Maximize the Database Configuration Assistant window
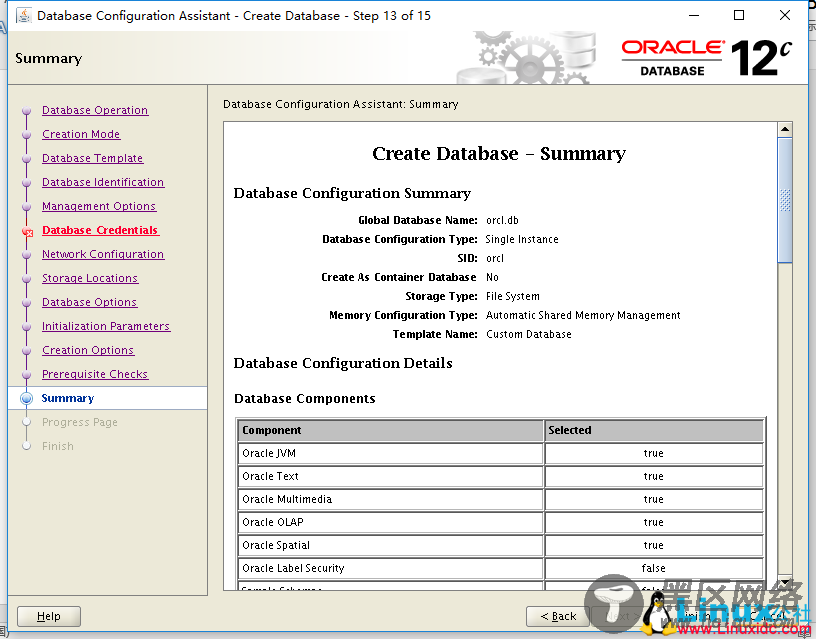This screenshot has height=639, width=816. click(x=738, y=16)
